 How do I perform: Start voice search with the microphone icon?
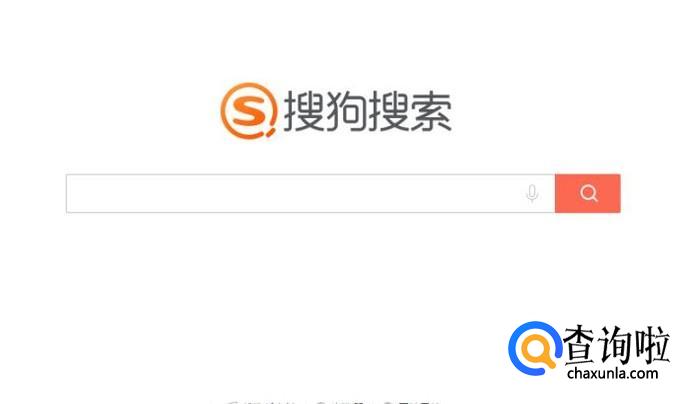532,194
